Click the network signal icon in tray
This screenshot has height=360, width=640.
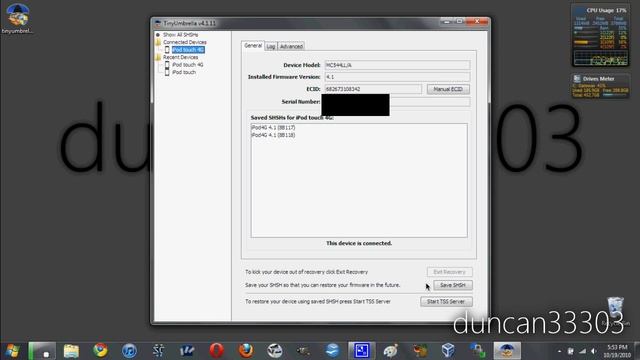click(582, 351)
